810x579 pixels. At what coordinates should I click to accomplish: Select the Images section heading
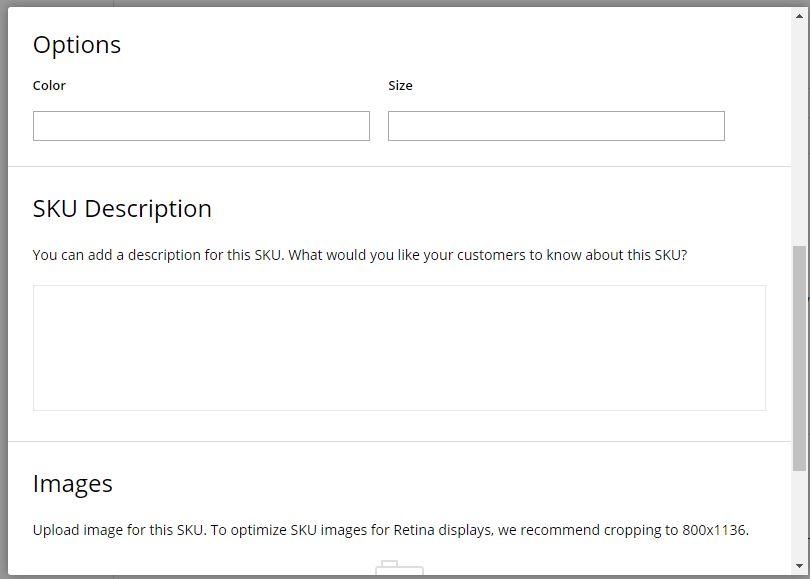coord(72,484)
